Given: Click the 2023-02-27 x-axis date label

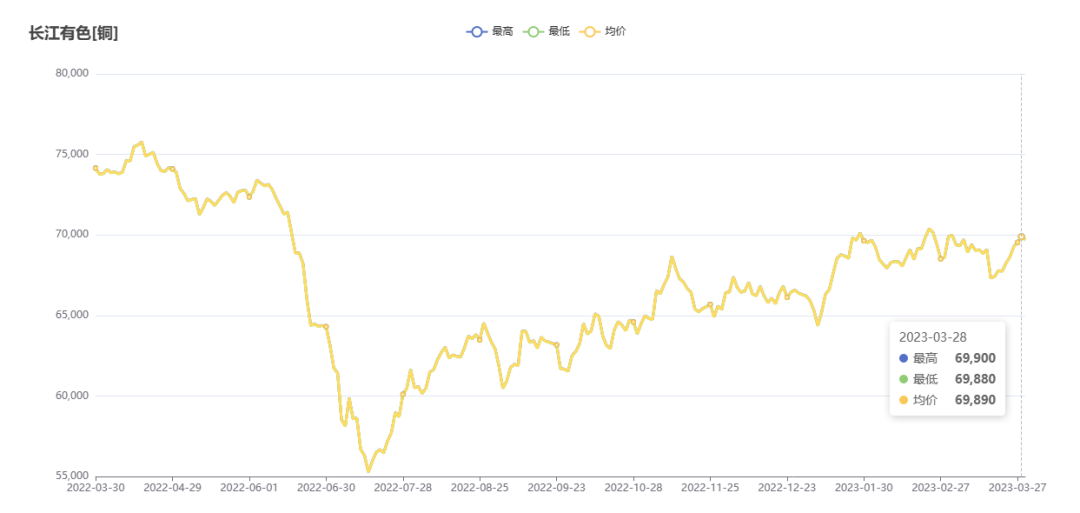Looking at the screenshot, I should (941, 488).
